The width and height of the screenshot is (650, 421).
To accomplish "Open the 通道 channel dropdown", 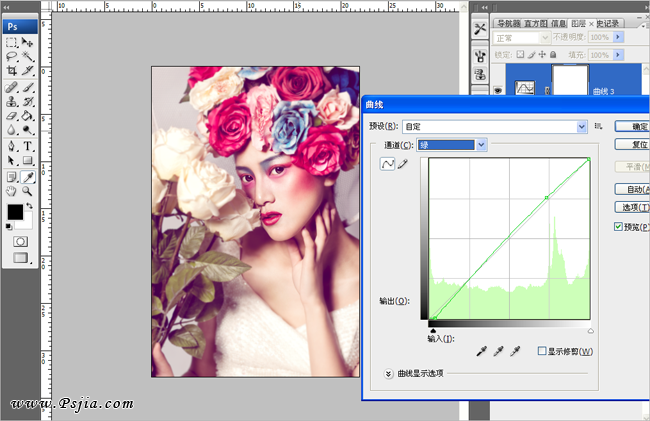I will click(481, 145).
